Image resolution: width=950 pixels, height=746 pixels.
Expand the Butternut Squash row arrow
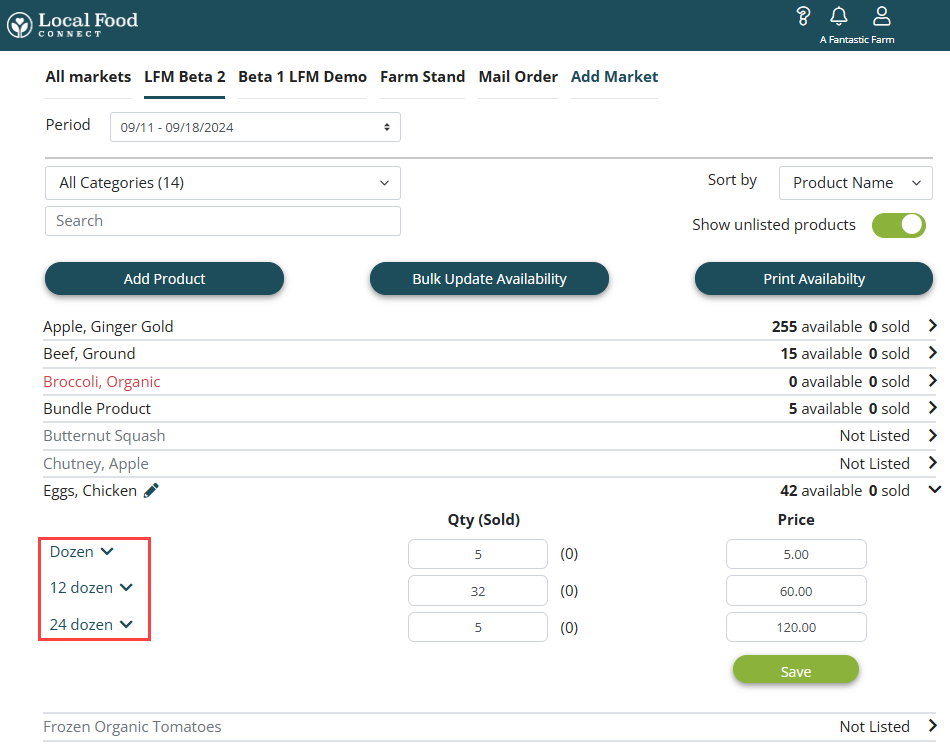[x=933, y=435]
